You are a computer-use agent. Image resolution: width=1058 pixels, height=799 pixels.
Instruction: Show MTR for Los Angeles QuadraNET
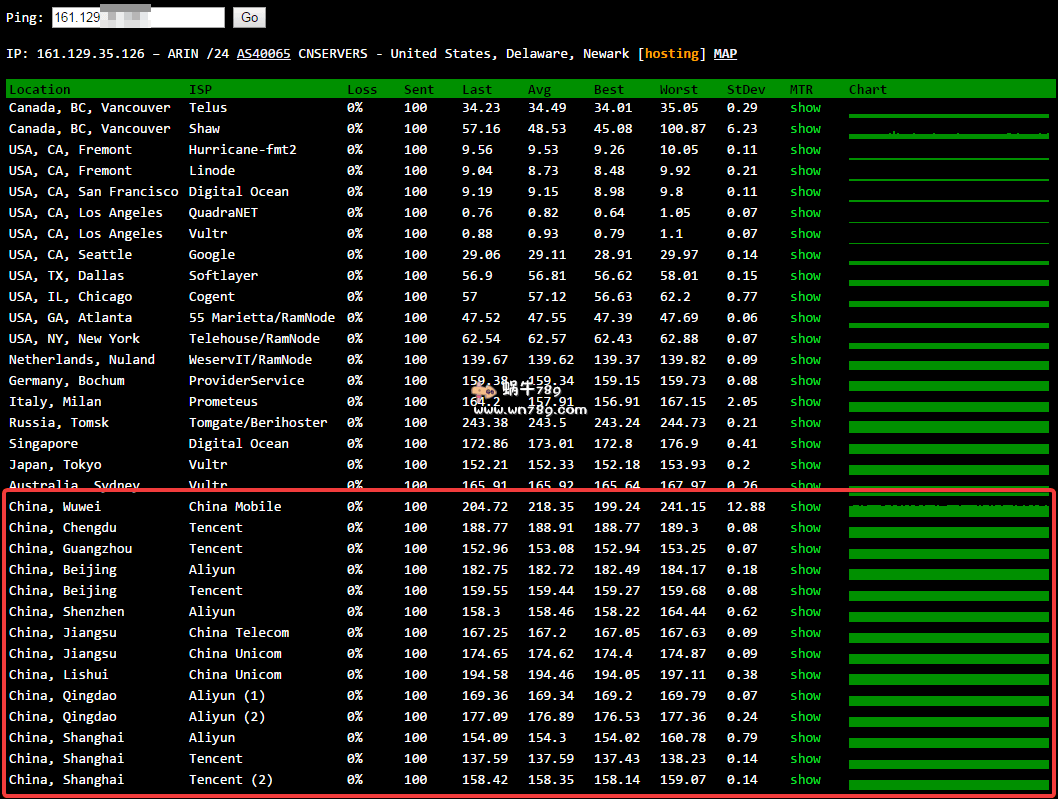(x=805, y=213)
